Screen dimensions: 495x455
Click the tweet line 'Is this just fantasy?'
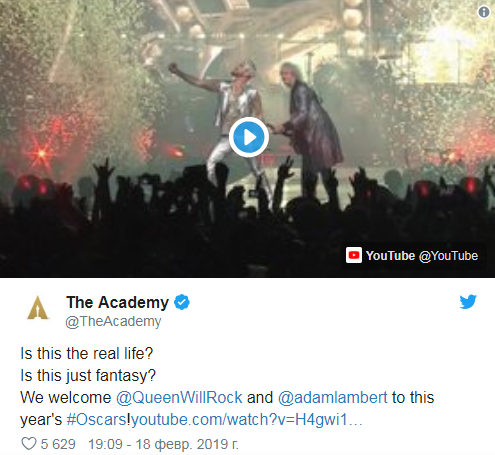88,375
